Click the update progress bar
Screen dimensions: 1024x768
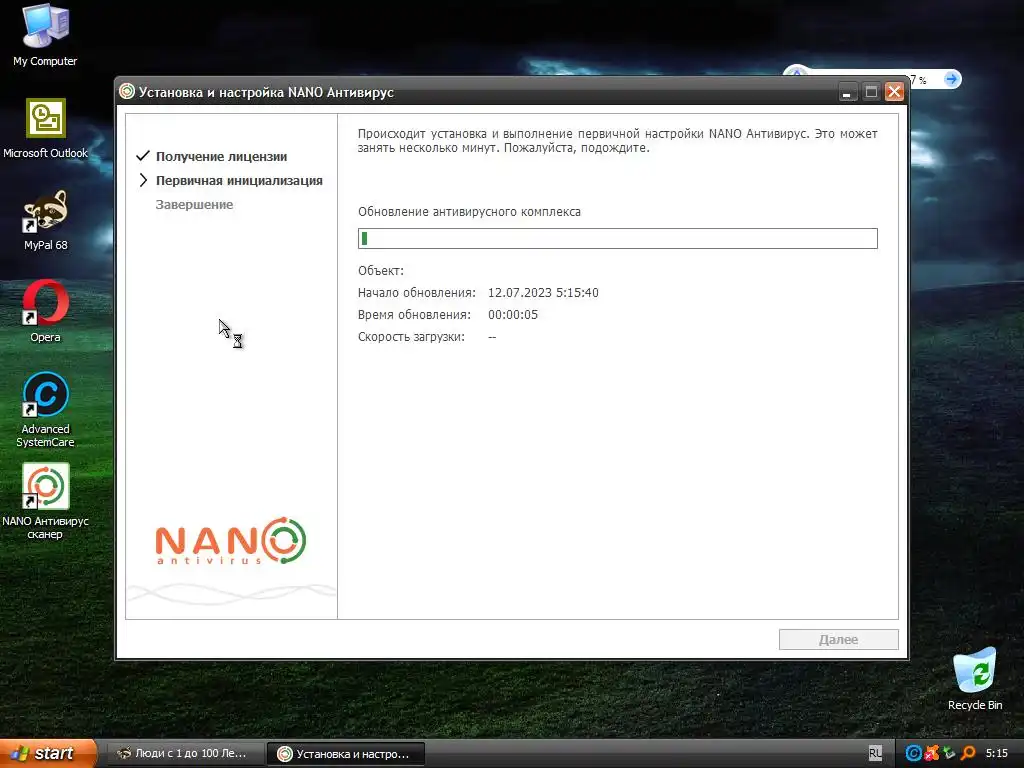pyautogui.click(x=617, y=238)
